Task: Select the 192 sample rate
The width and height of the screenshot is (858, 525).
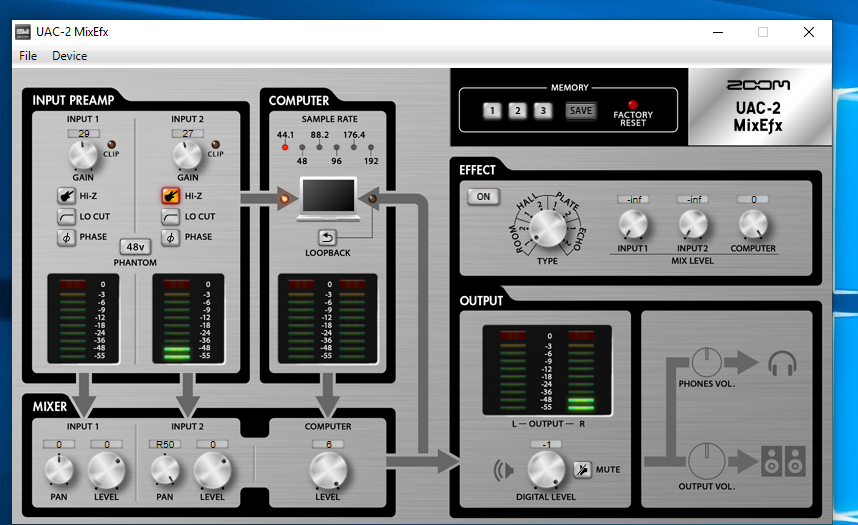Action: 371,147
